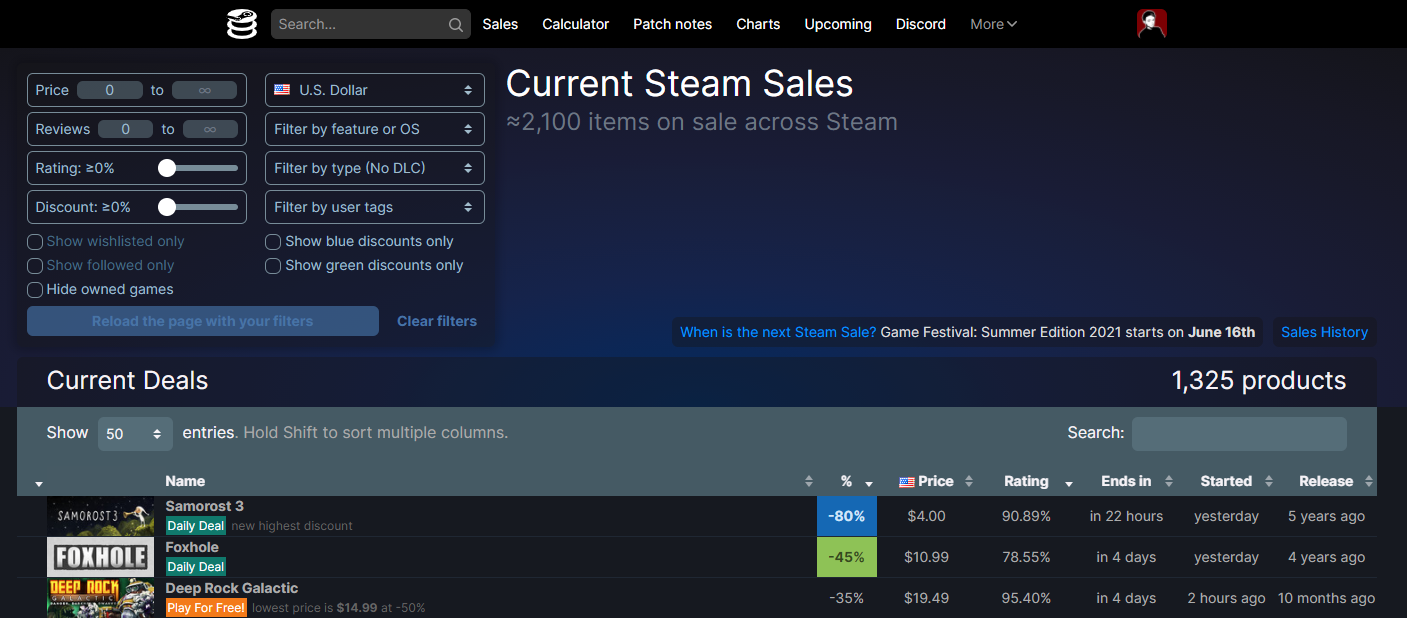Image resolution: width=1407 pixels, height=618 pixels.
Task: Enable Hide owned games checkbox
Action: [35, 290]
